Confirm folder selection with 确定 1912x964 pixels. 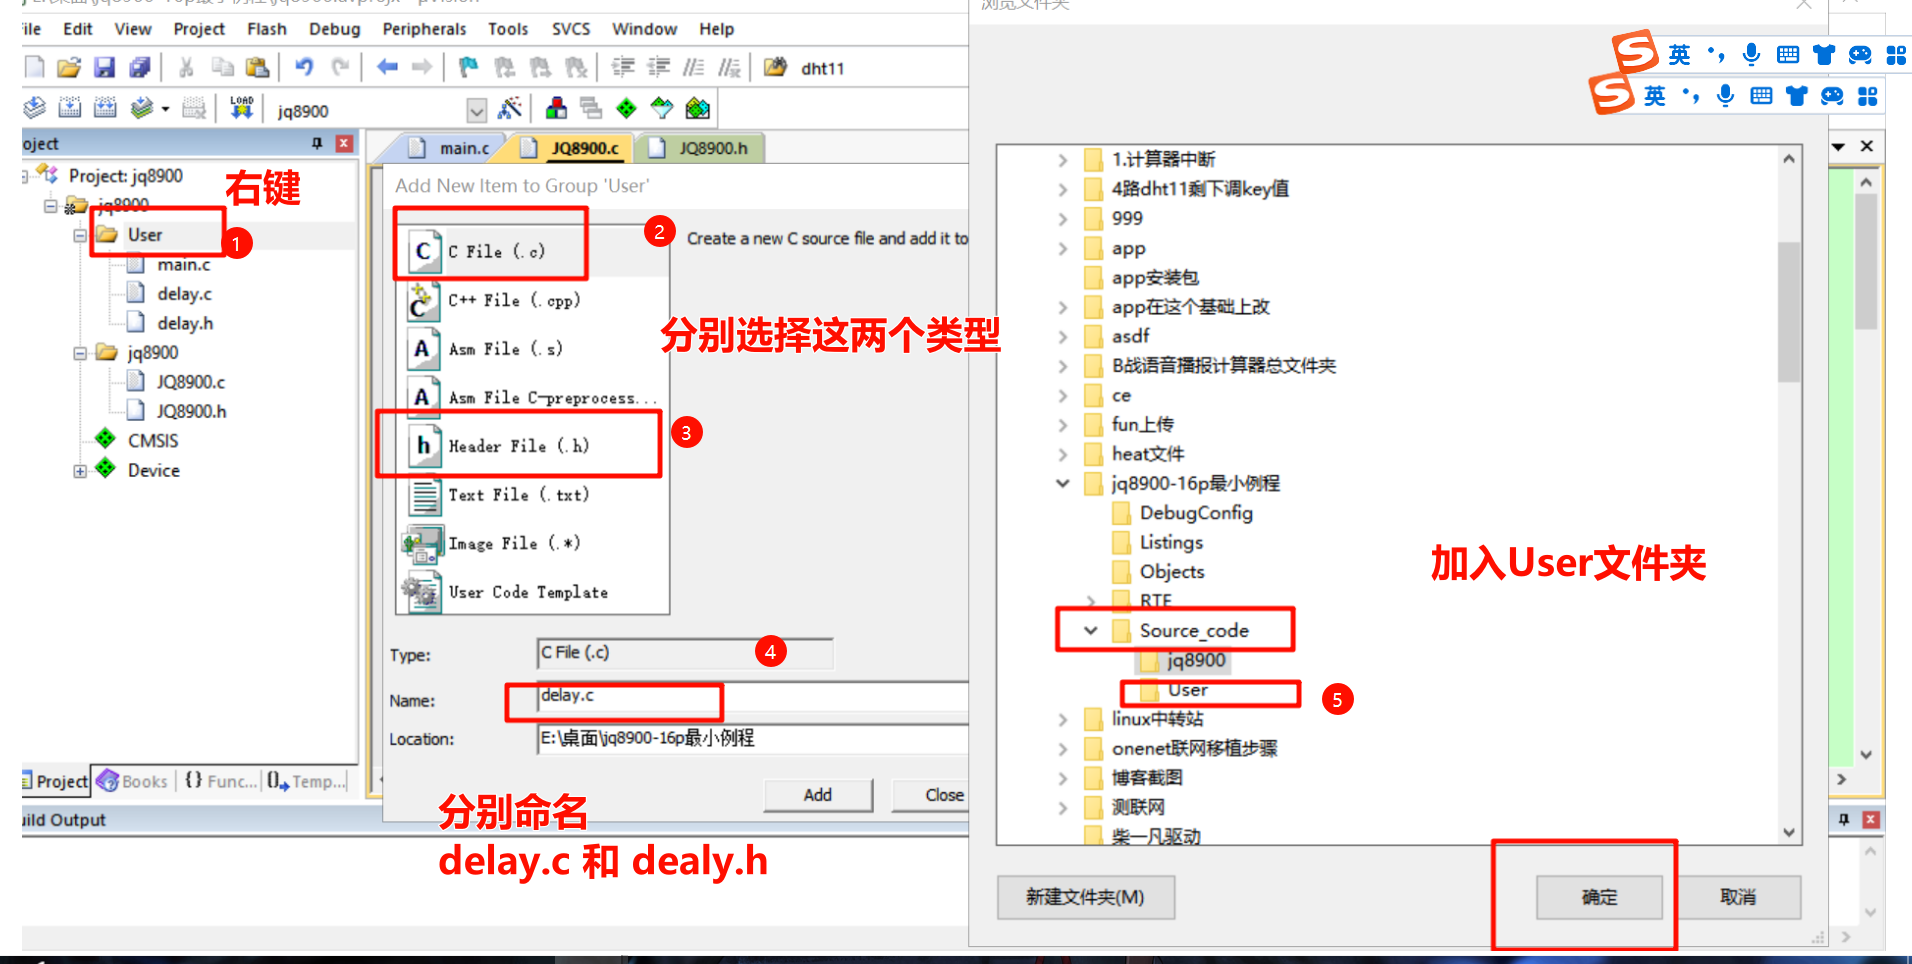point(1599,897)
